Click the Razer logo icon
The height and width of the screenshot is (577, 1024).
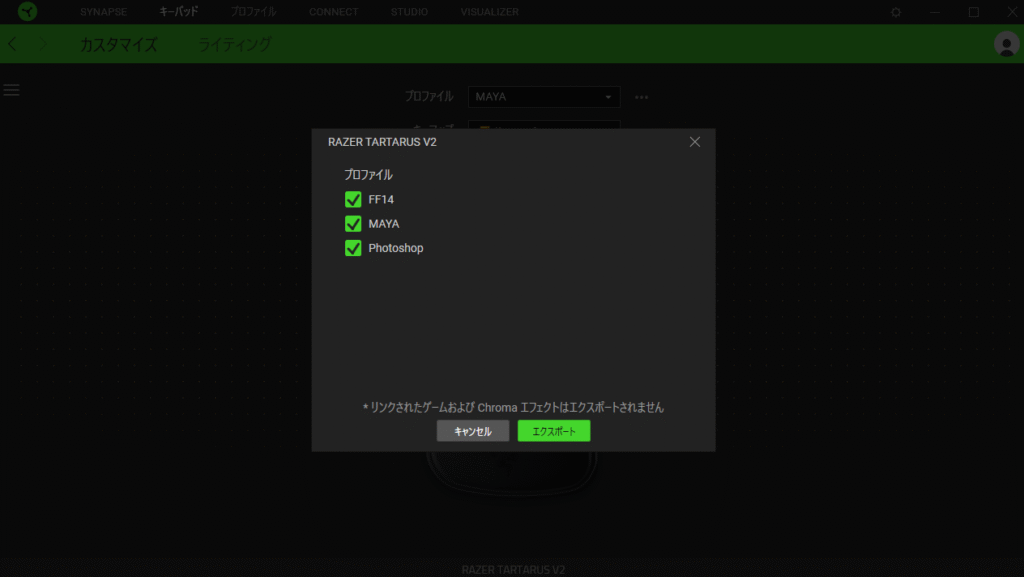(27, 11)
